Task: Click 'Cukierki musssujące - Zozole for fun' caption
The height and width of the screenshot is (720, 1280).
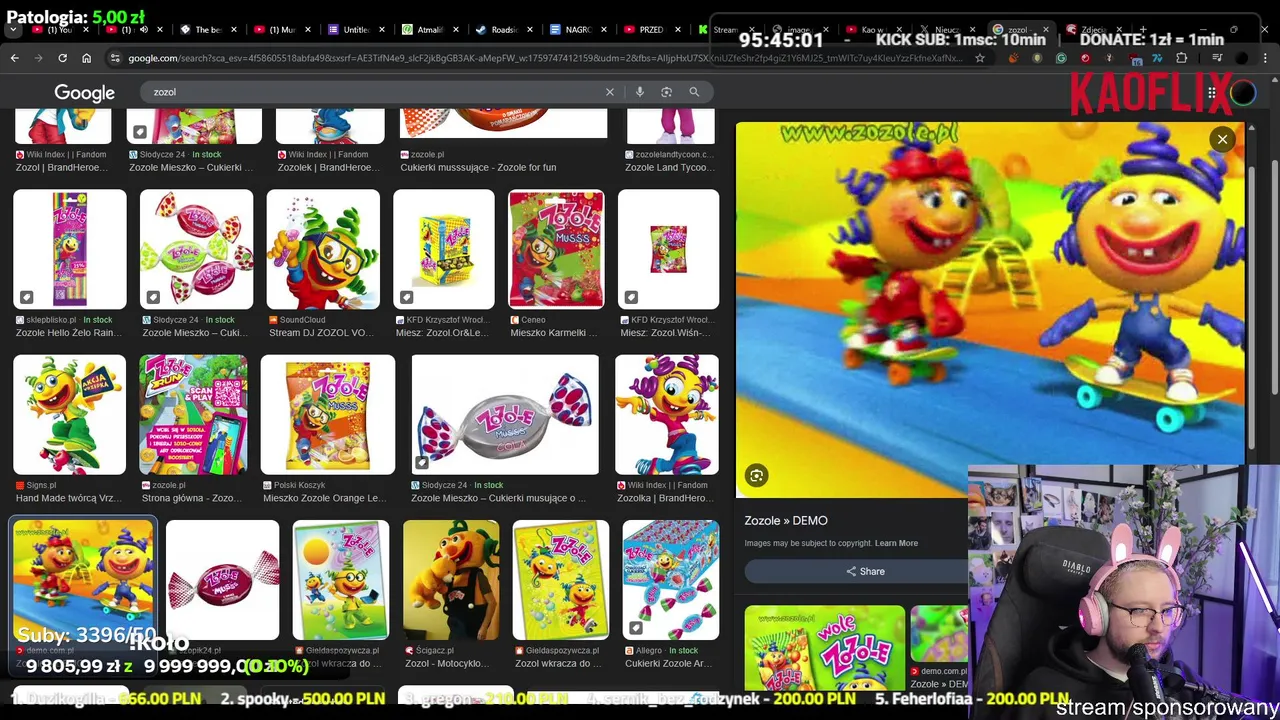Action: (x=478, y=167)
